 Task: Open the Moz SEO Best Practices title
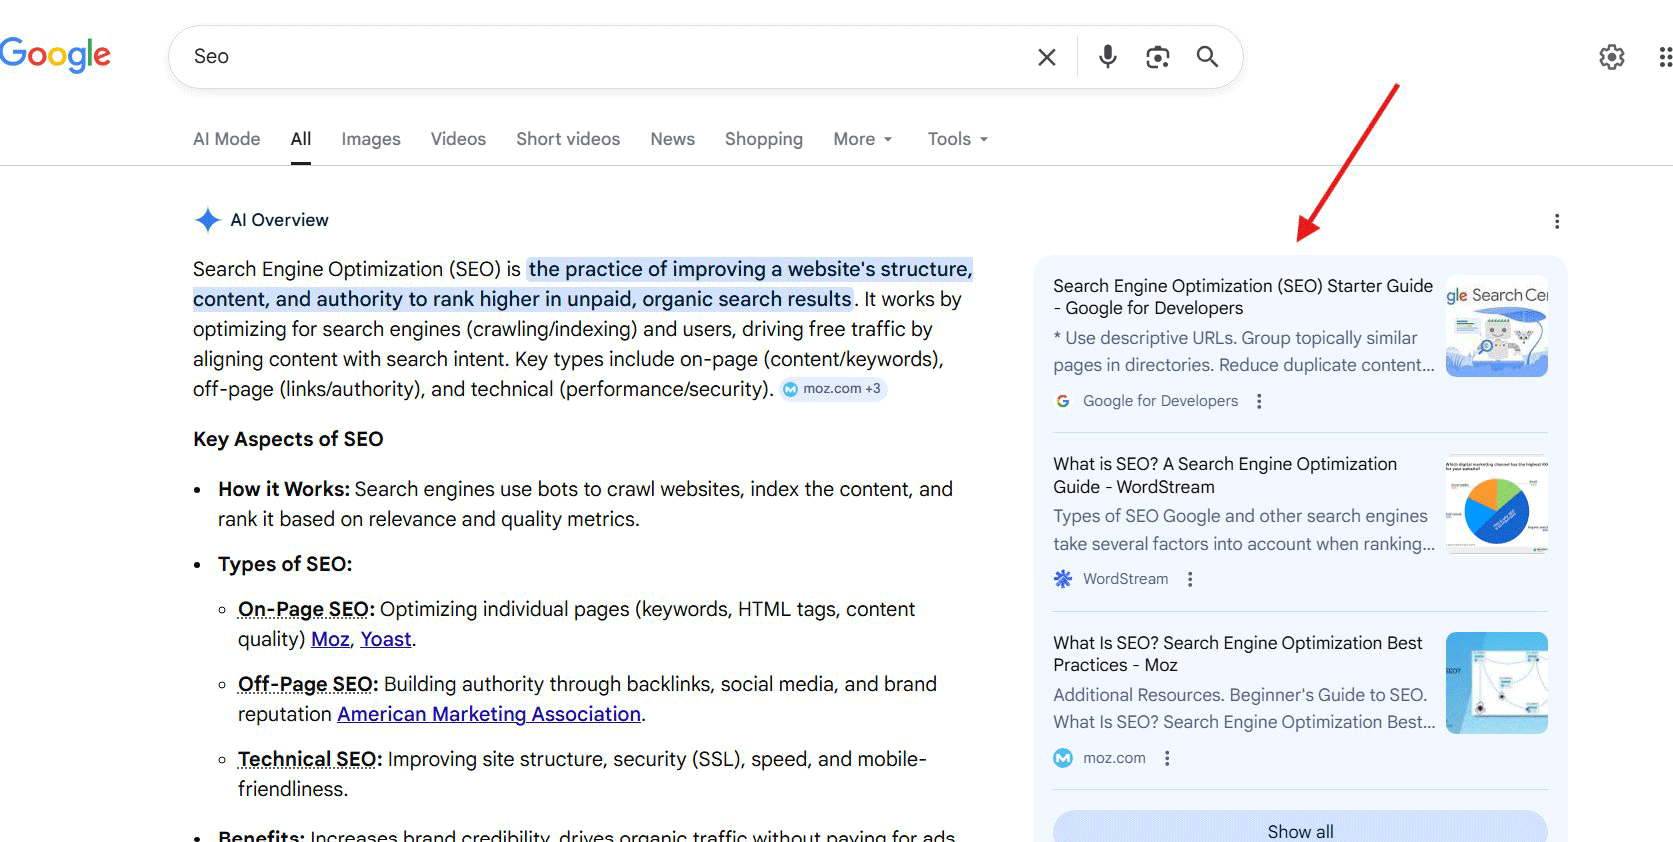tap(1238, 654)
